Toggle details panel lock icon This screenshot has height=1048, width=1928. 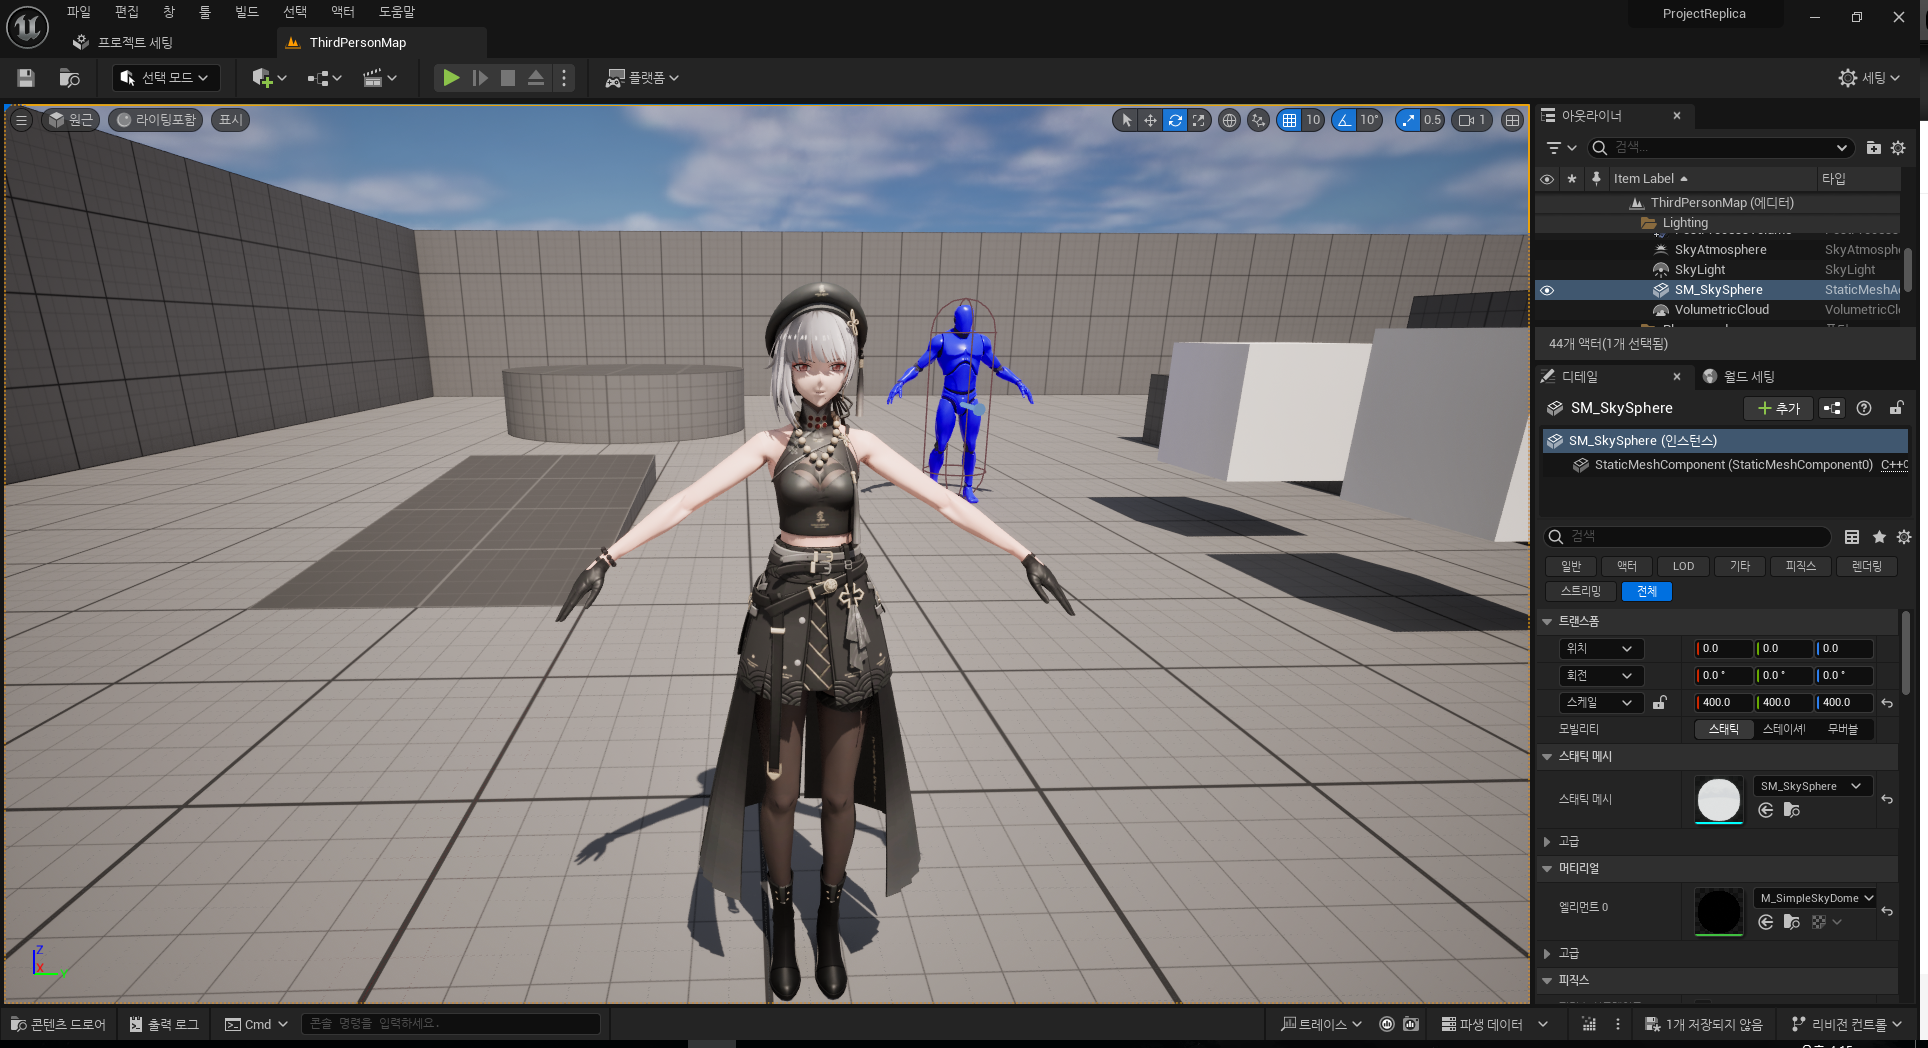[x=1895, y=408]
